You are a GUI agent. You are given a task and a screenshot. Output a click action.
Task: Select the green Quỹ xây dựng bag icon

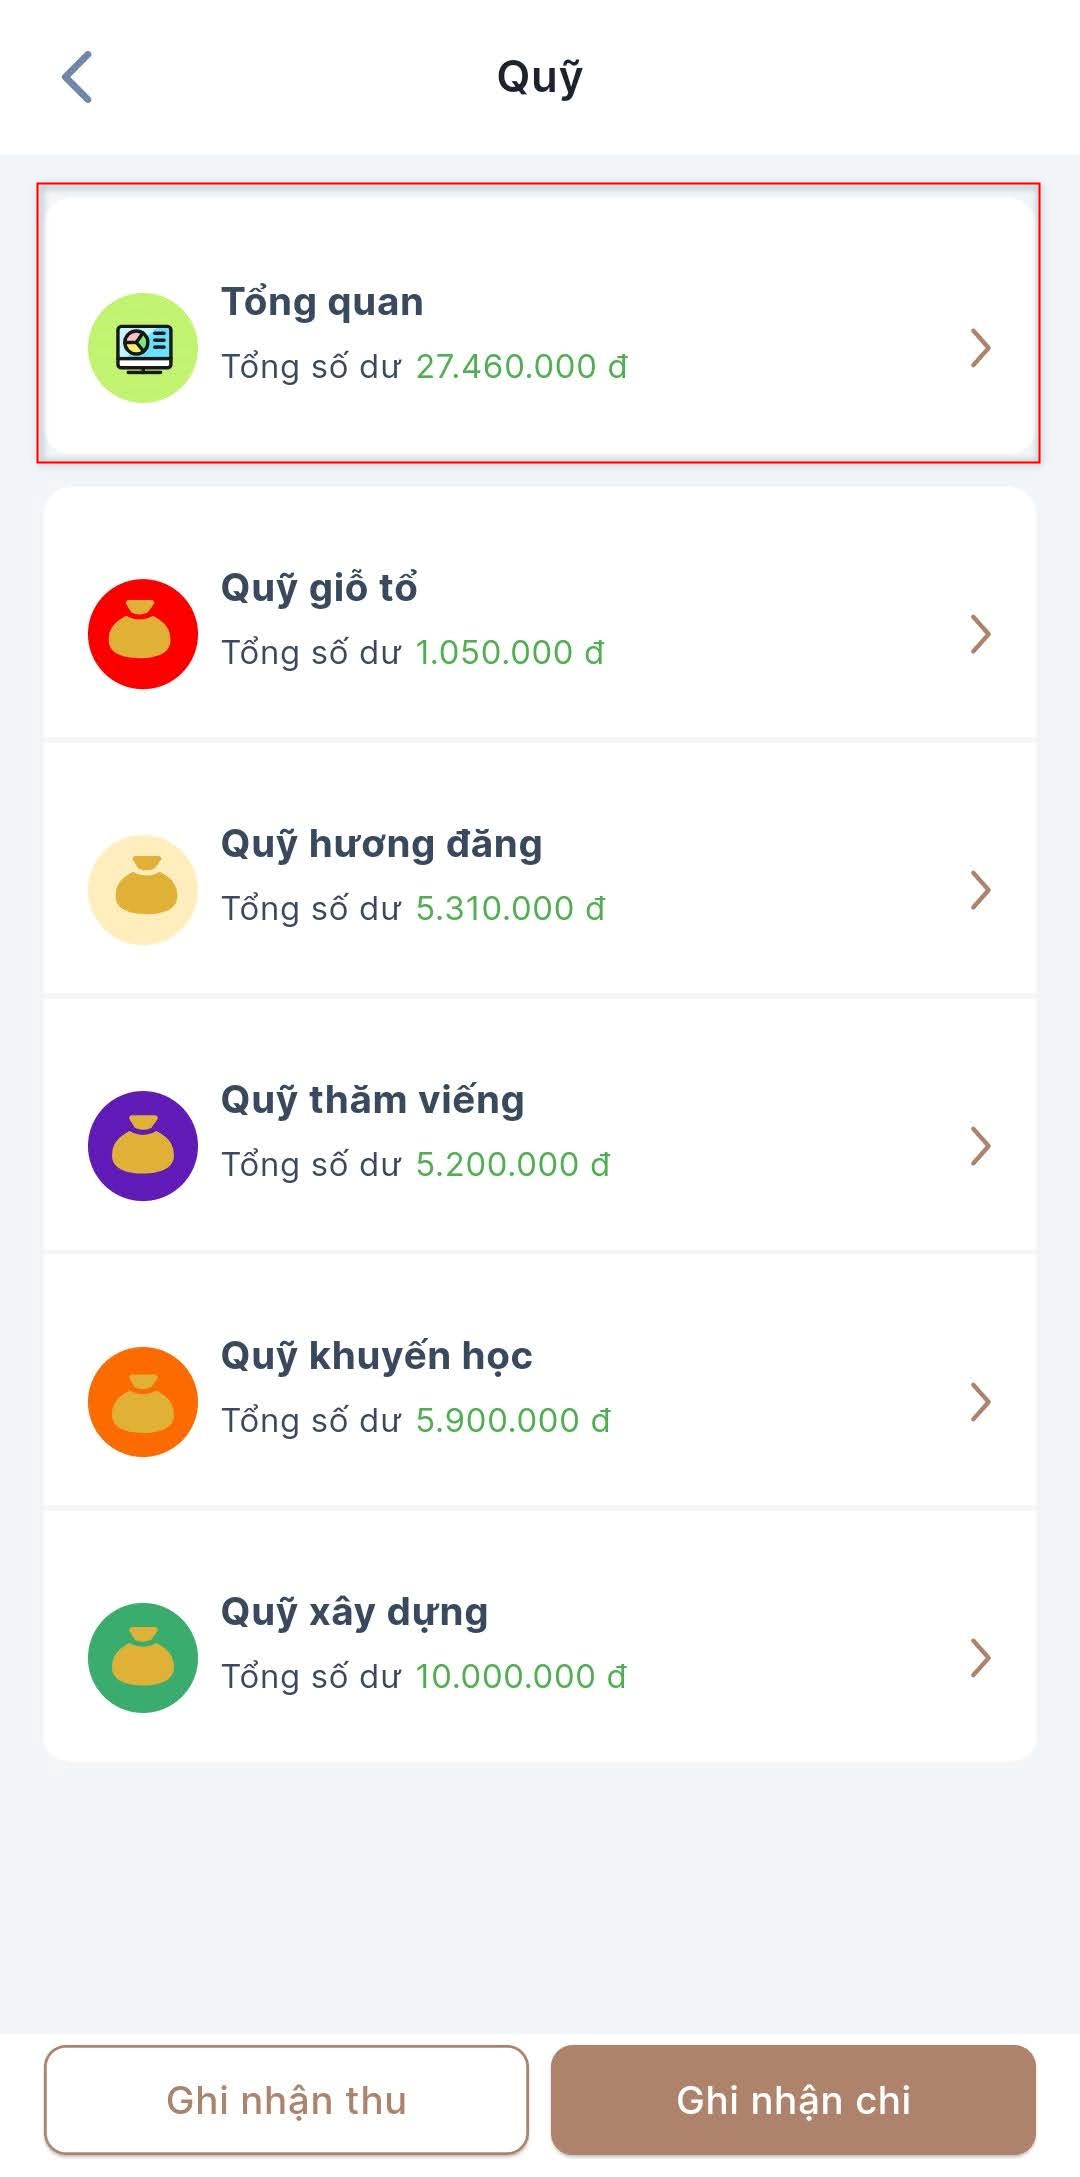tap(143, 1658)
